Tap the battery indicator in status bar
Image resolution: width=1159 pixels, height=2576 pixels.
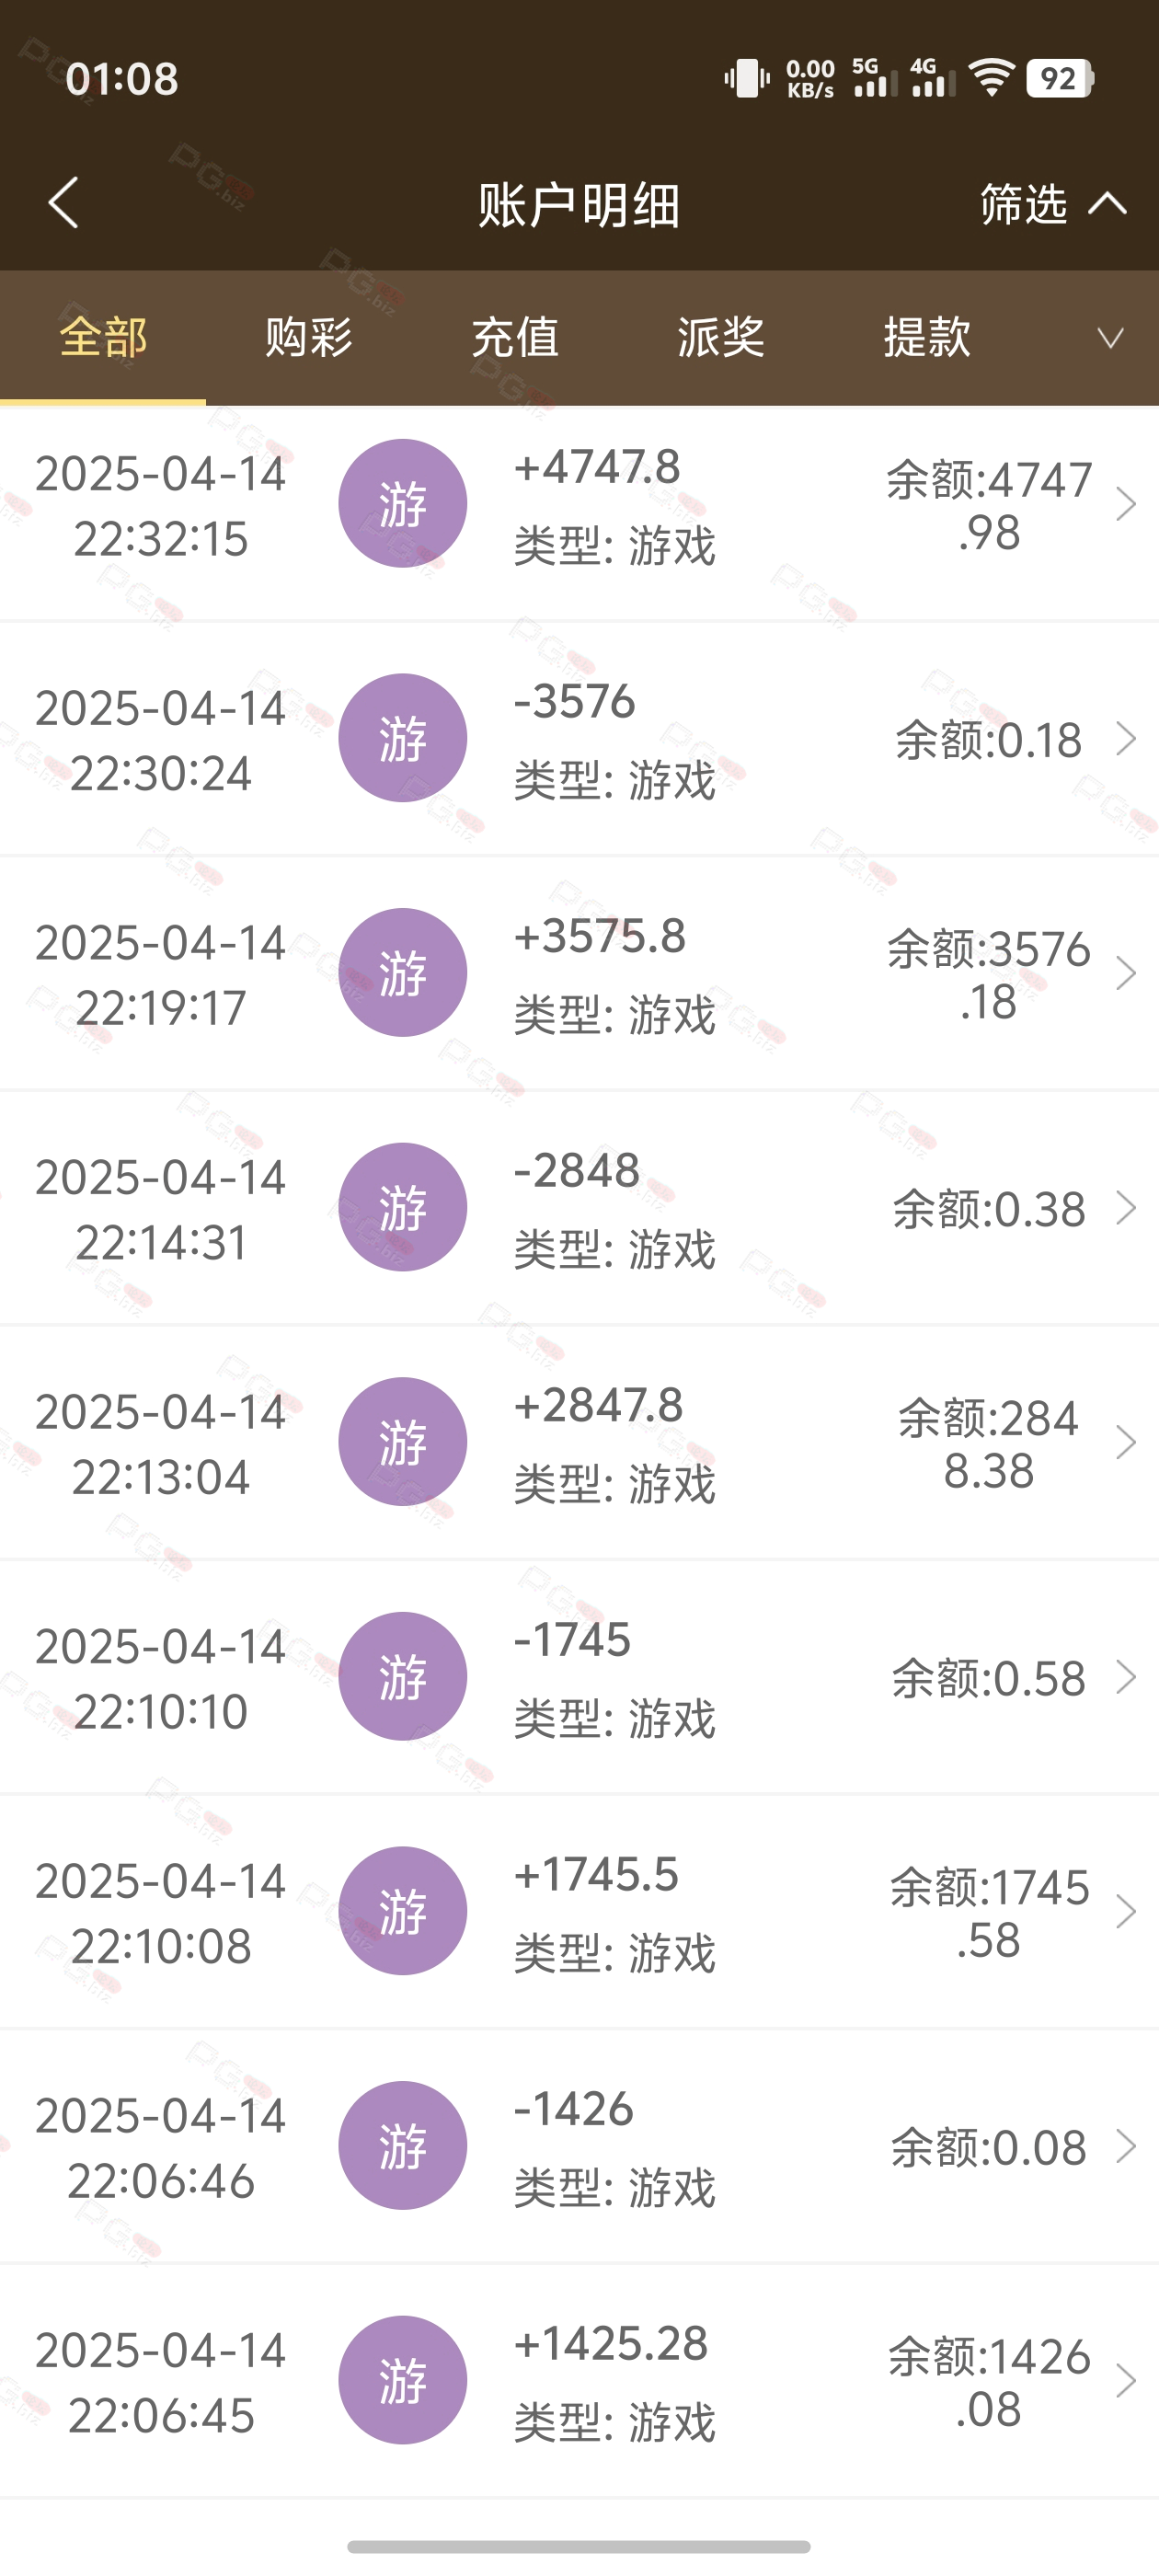point(1060,78)
